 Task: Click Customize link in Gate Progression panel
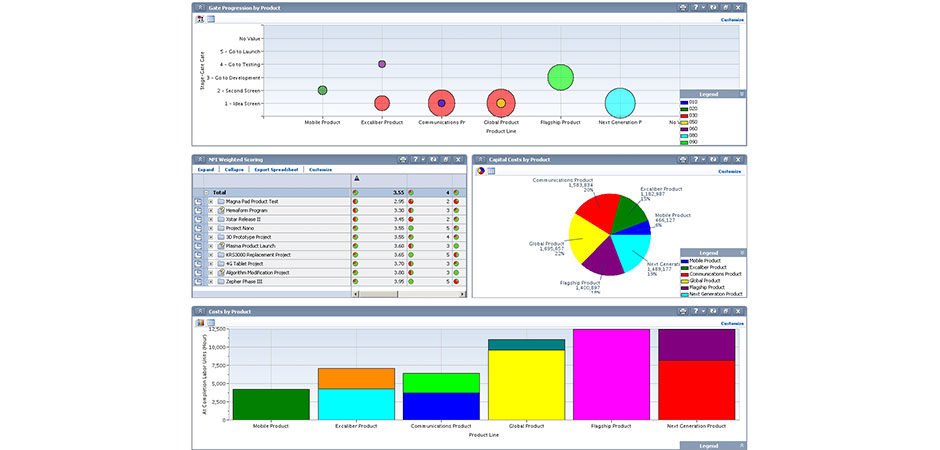pos(732,19)
